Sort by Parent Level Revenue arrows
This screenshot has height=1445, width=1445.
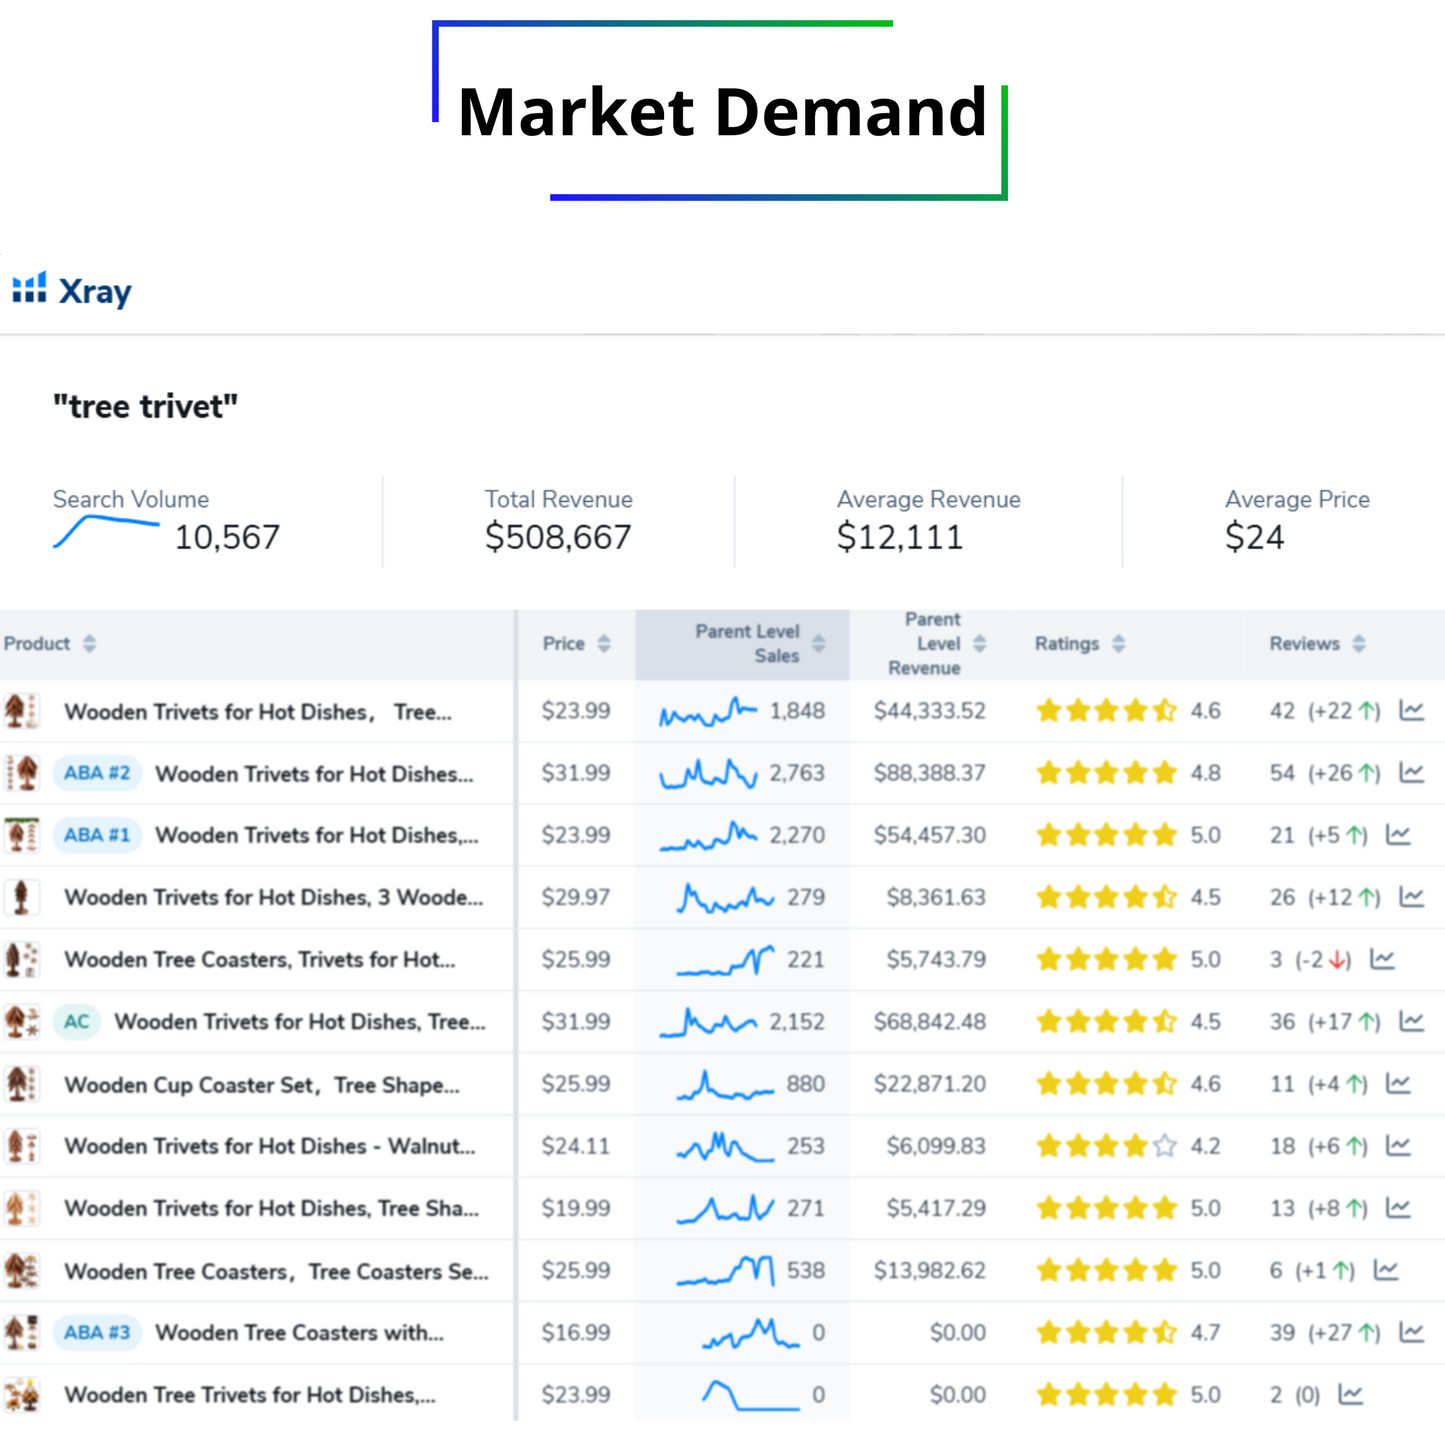click(x=980, y=643)
